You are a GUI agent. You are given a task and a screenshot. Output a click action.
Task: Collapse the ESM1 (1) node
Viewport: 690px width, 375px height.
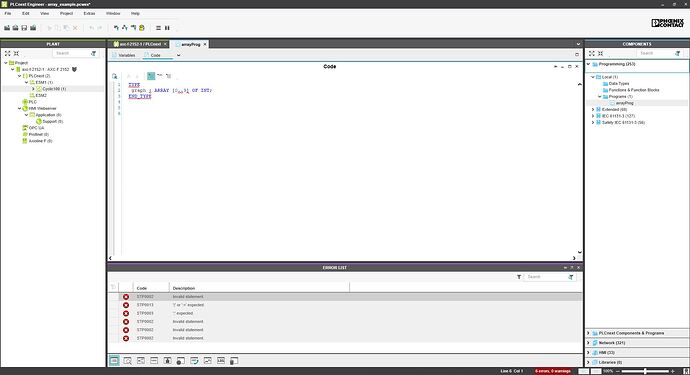pyautogui.click(x=26, y=82)
